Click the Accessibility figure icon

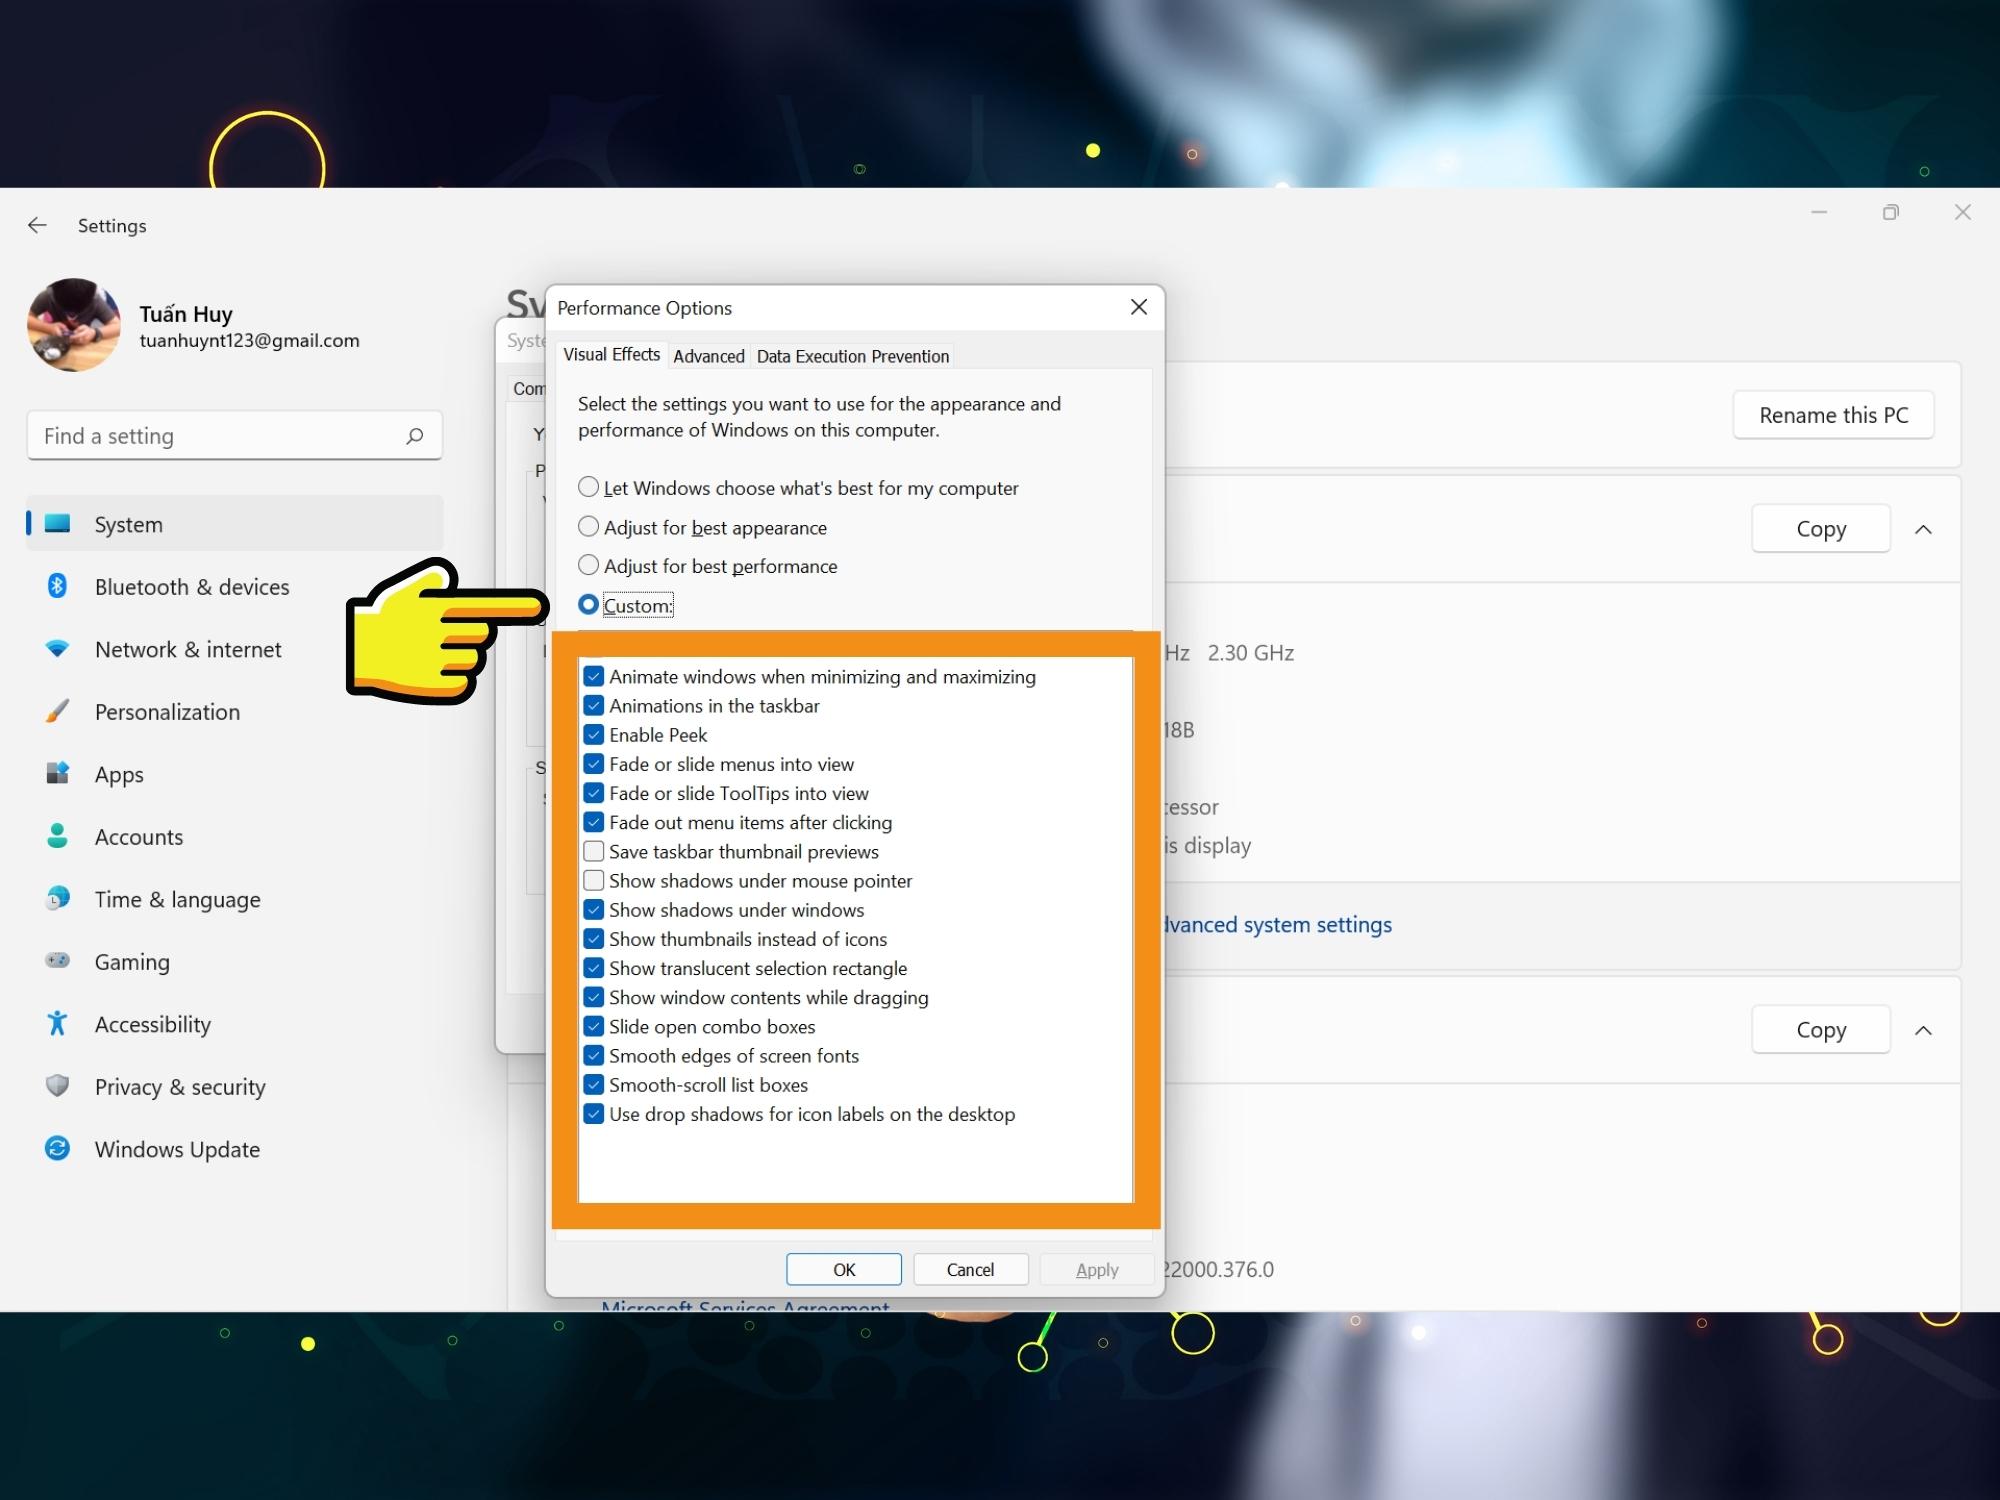click(58, 1023)
